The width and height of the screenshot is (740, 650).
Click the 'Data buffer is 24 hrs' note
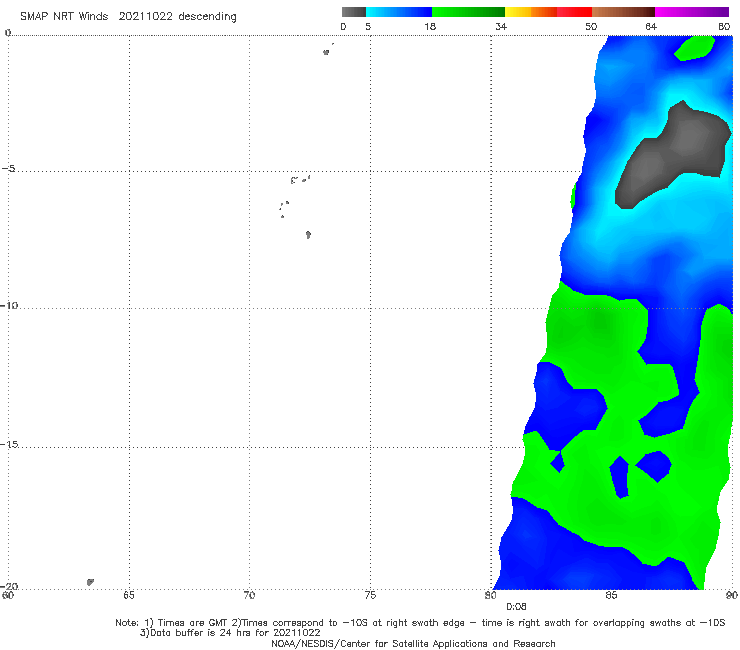click(x=230, y=633)
